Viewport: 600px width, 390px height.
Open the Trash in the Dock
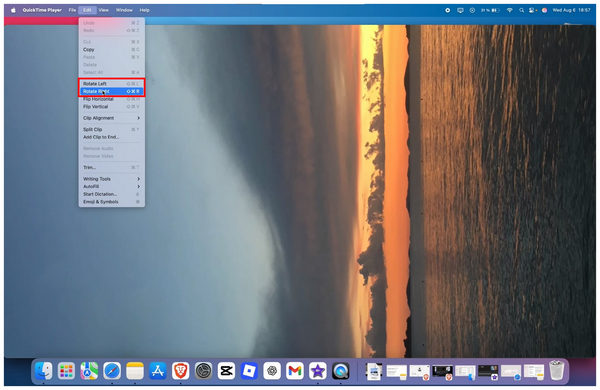tap(557, 371)
